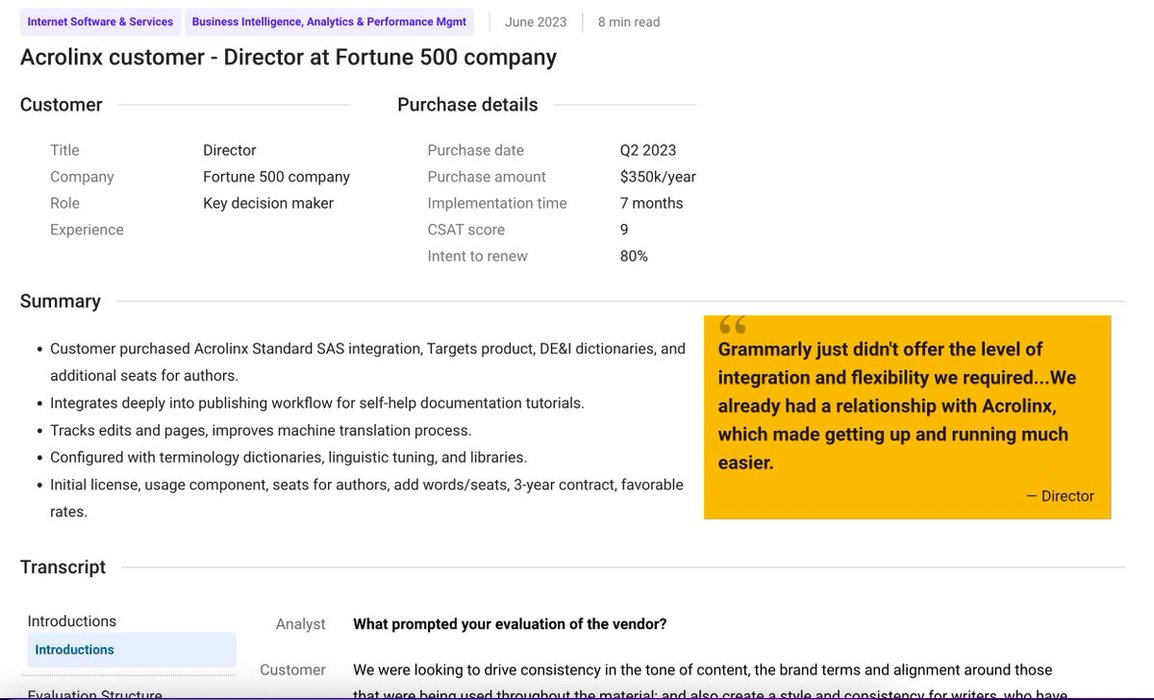This screenshot has height=700, width=1154.
Task: Select the Business Intelligence, Analytics & Performance Mgmt tag
Action: (x=329, y=22)
